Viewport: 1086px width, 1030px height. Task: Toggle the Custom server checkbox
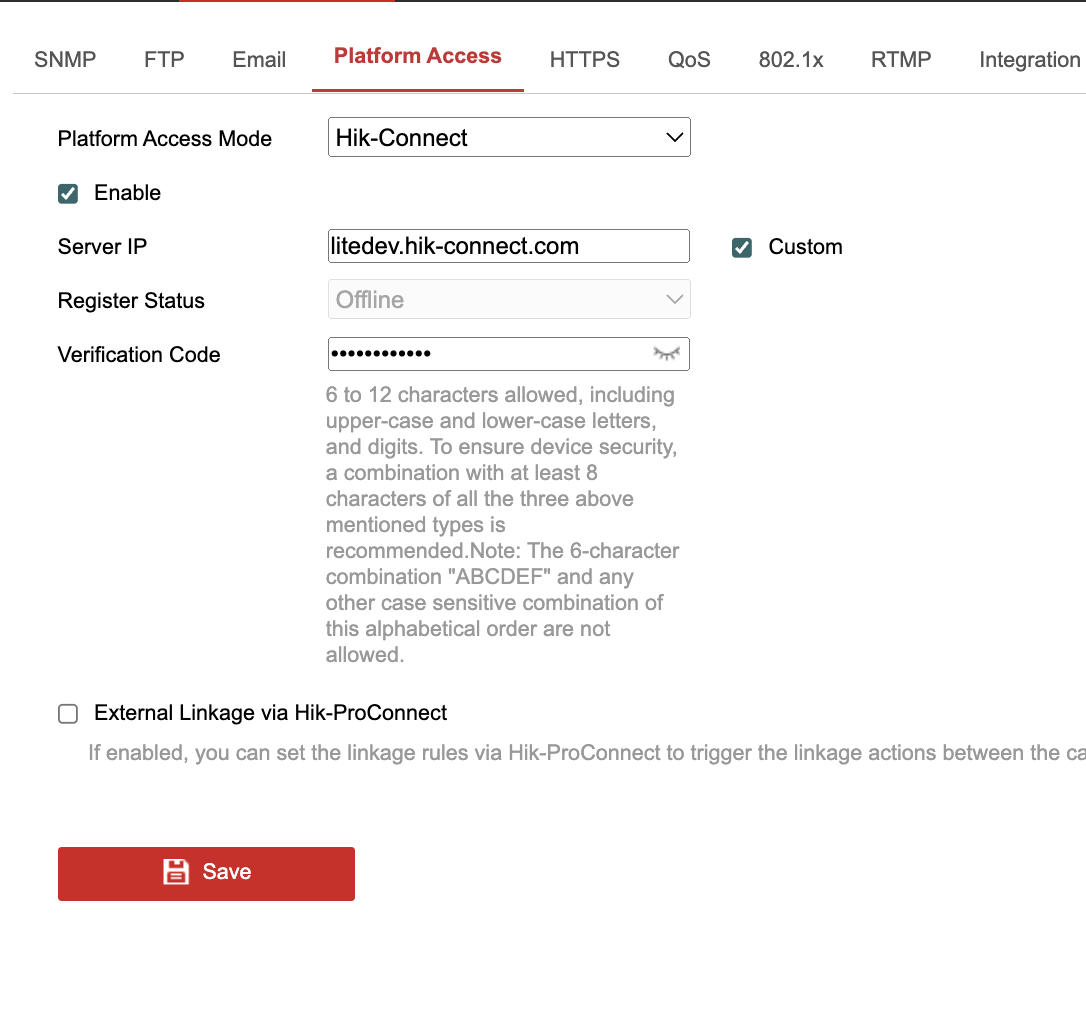pyautogui.click(x=742, y=248)
